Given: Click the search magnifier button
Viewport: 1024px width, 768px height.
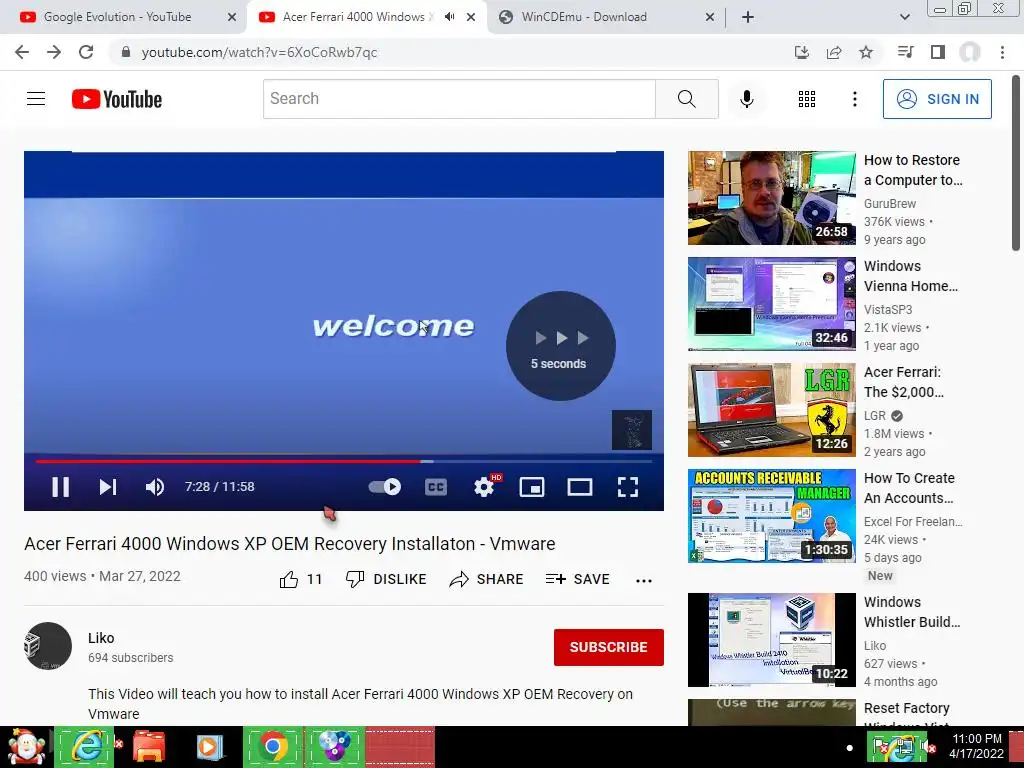Looking at the screenshot, I should tap(686, 99).
